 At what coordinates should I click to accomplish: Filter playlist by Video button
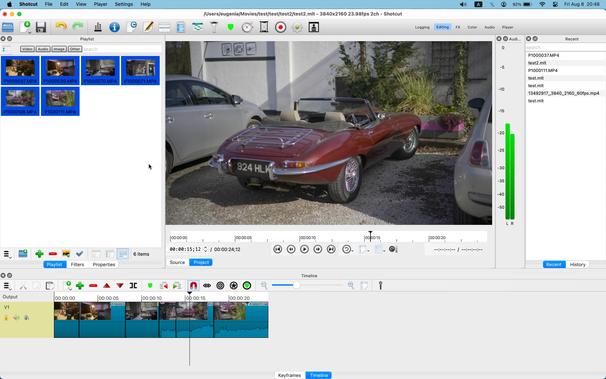[27, 49]
